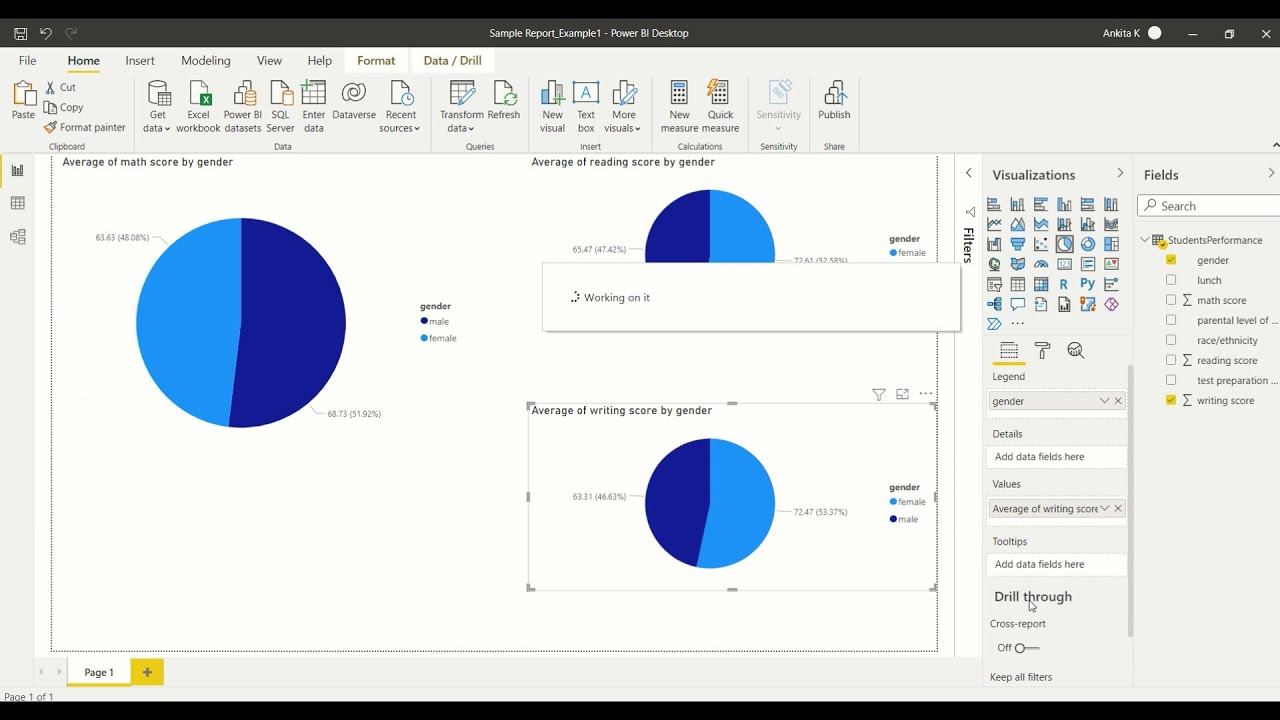Open the More visuals dropdown
Image resolution: width=1280 pixels, height=720 pixels.
coord(623,121)
